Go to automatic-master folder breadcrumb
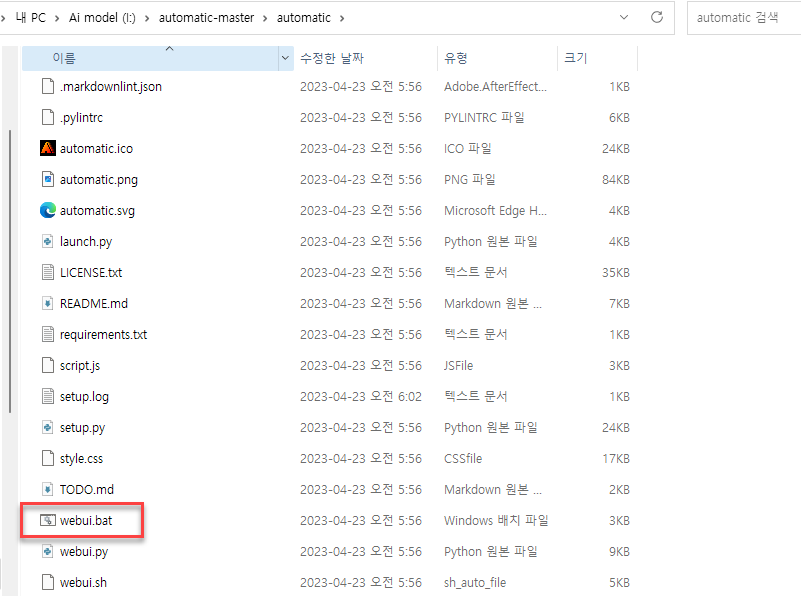This screenshot has width=801, height=603. click(x=206, y=18)
